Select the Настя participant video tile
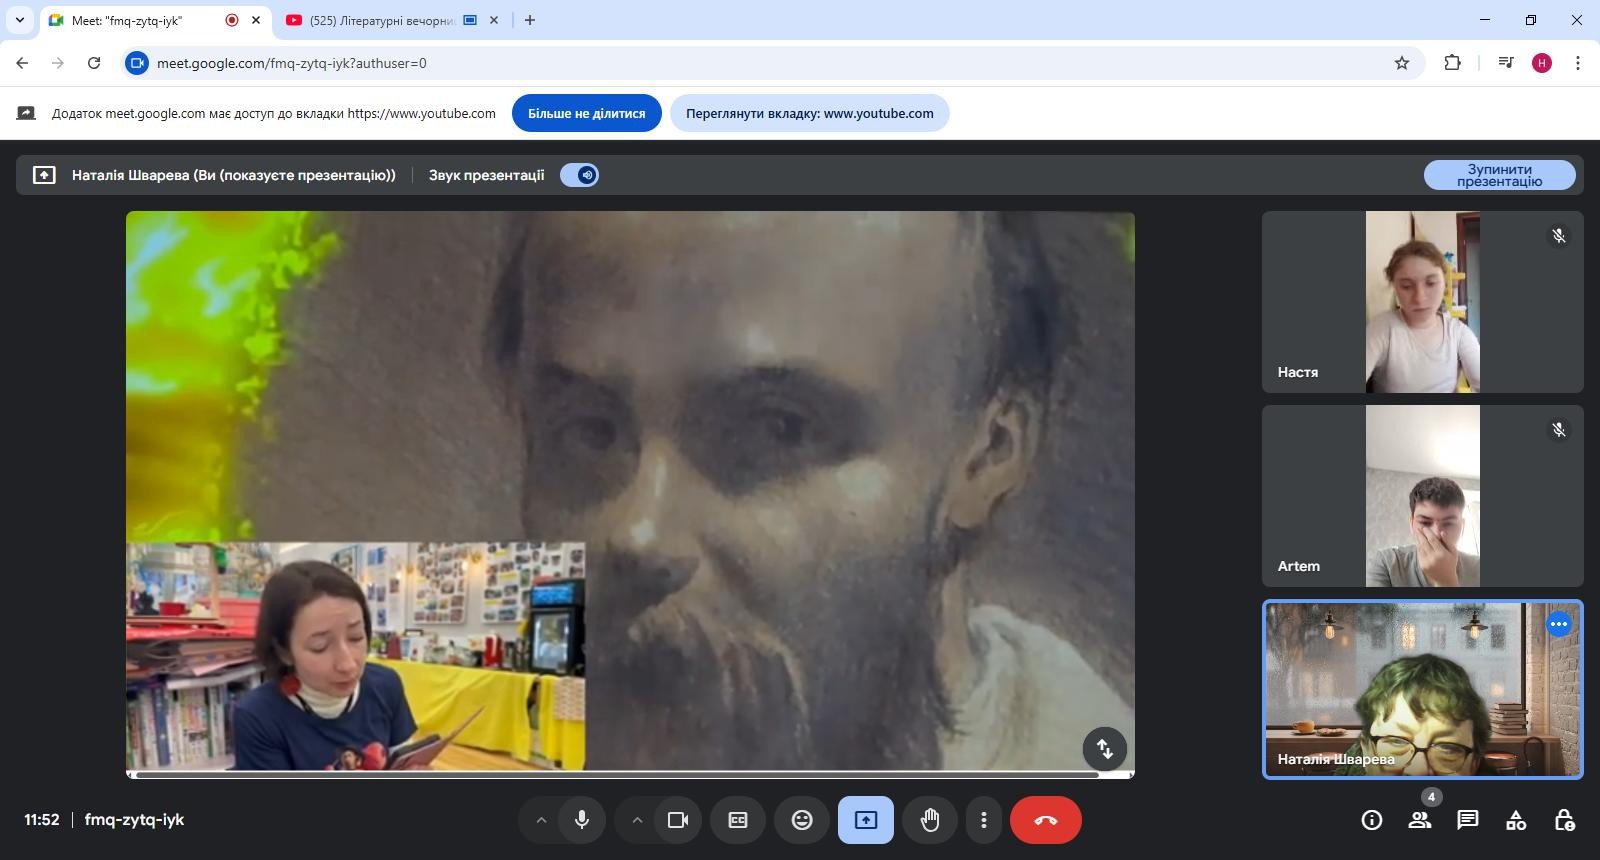1600x860 pixels. [x=1423, y=302]
